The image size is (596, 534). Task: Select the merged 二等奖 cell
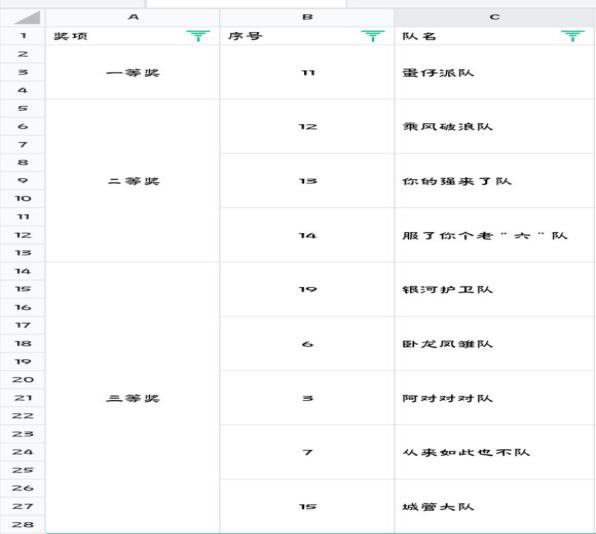click(x=133, y=181)
